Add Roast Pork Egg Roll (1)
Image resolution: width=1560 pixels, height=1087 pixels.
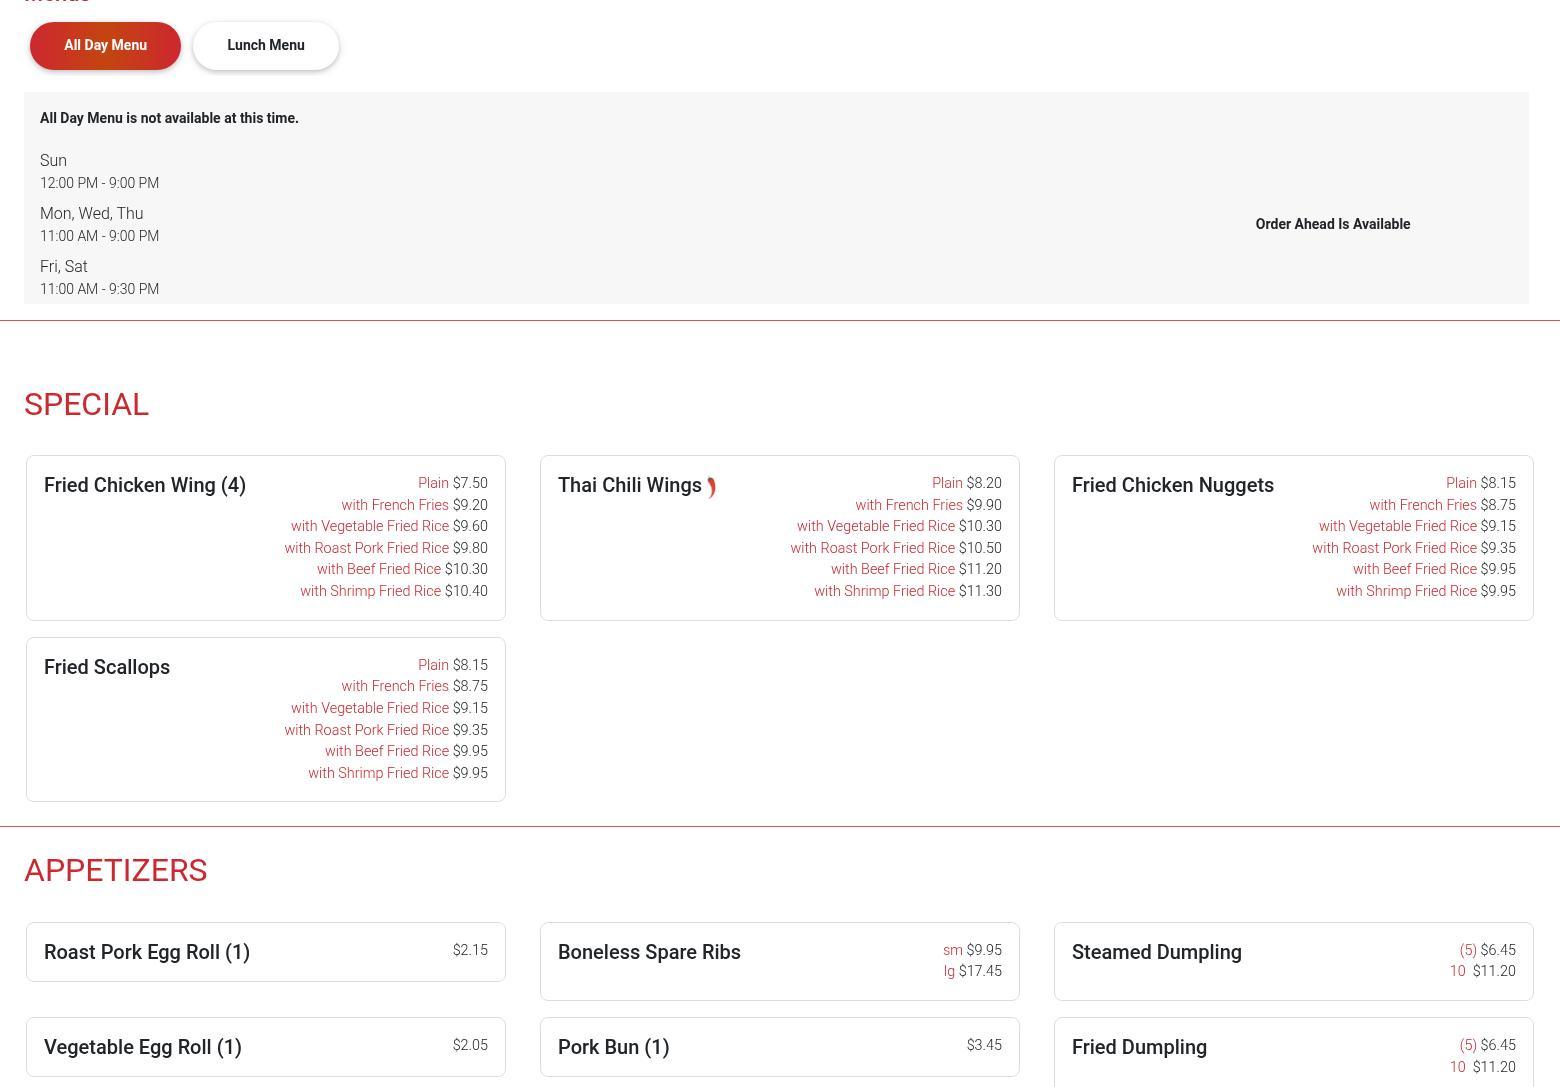(147, 952)
